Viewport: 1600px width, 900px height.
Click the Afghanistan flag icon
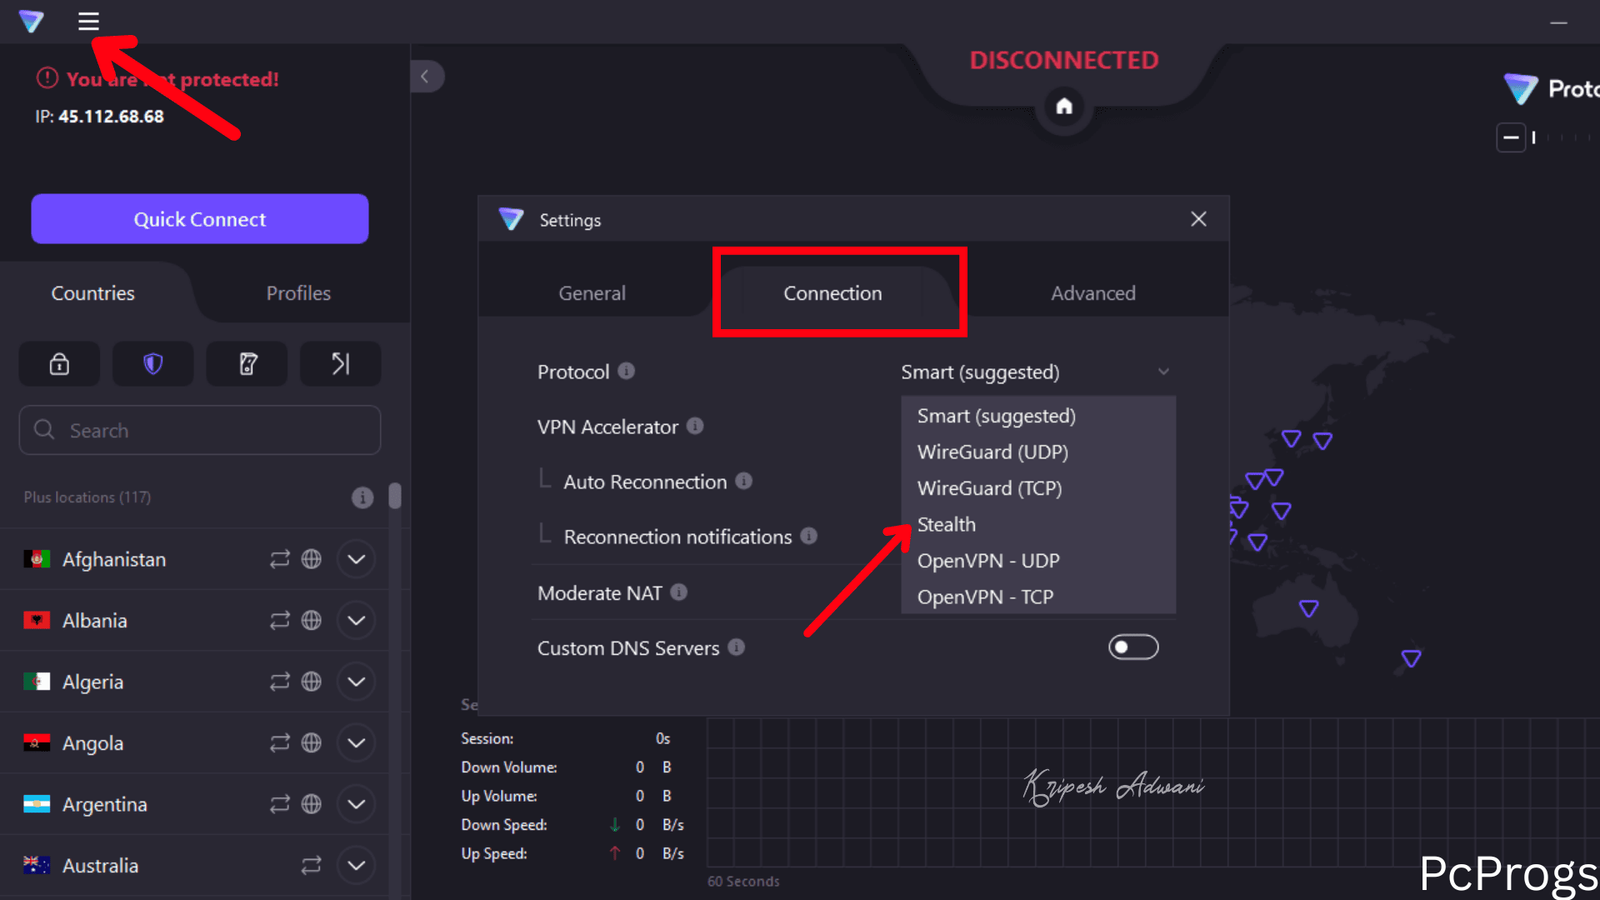[37, 559]
